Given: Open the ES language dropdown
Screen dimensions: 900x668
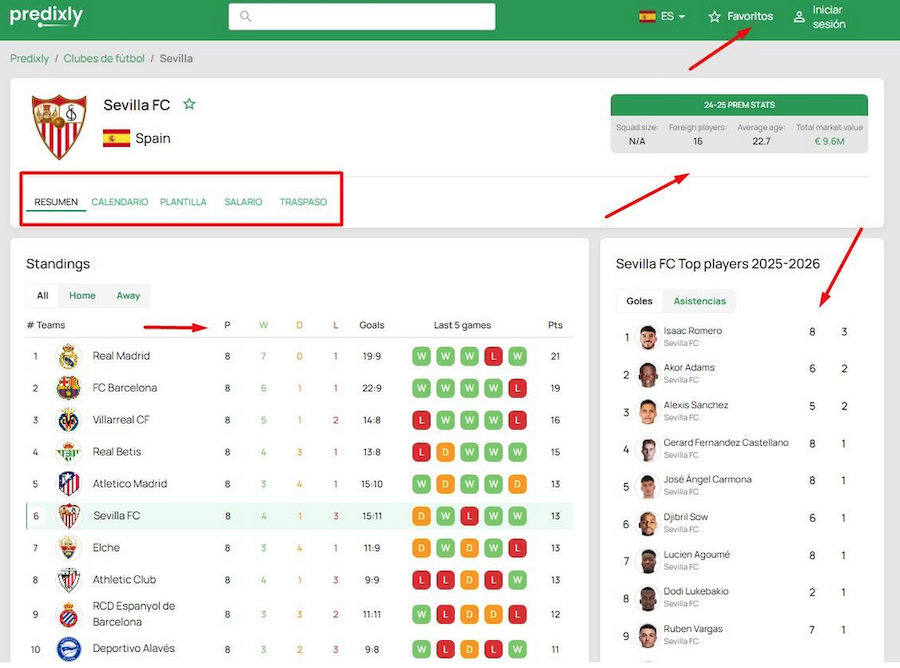Looking at the screenshot, I should click(662, 17).
